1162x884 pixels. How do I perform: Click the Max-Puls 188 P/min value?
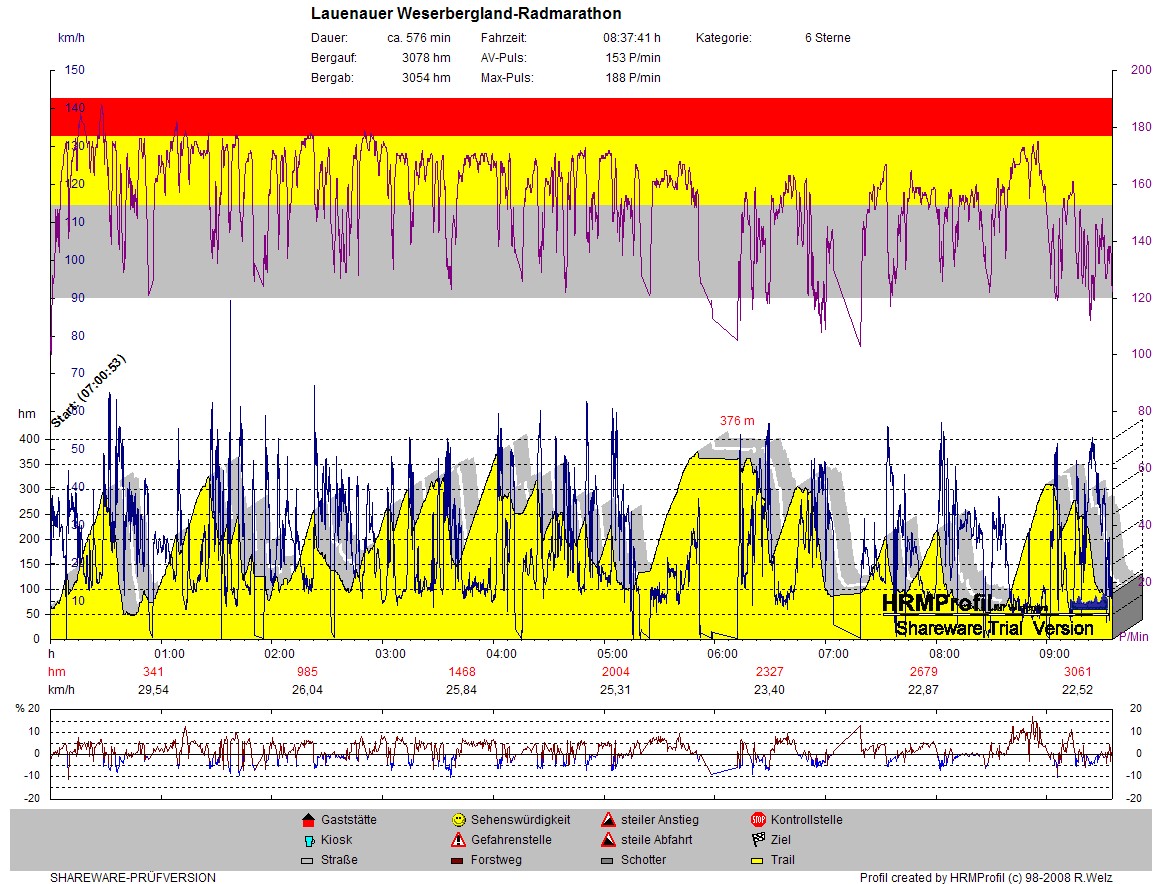(633, 78)
